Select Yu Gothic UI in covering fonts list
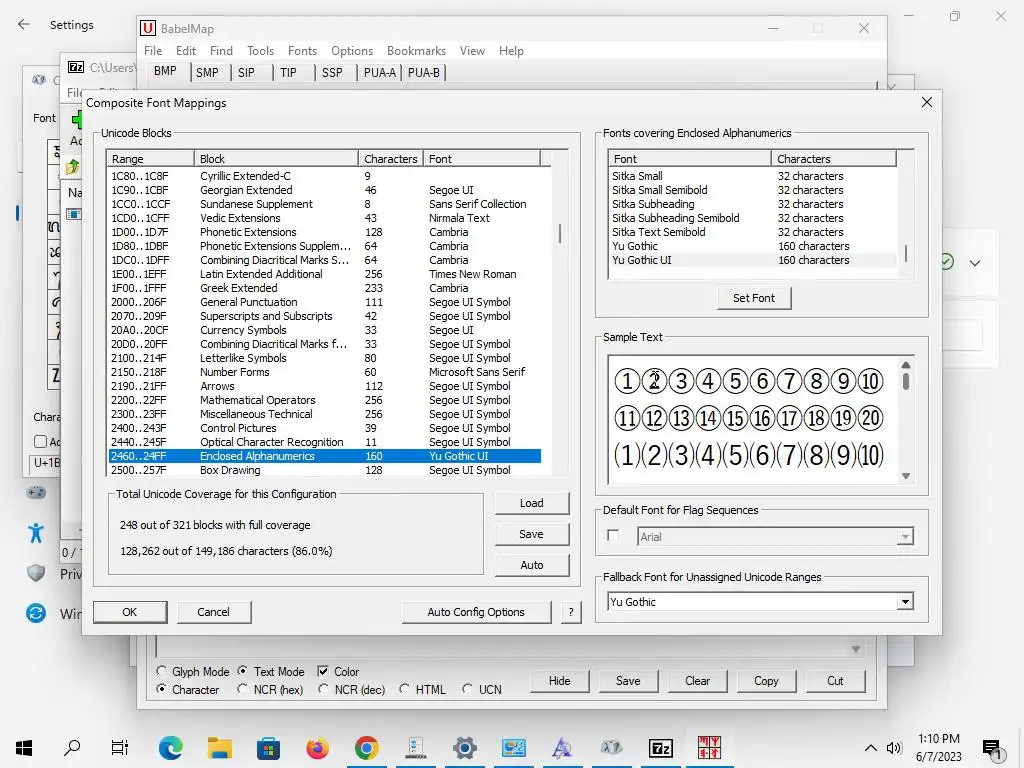The image size is (1024, 768). click(x=752, y=260)
